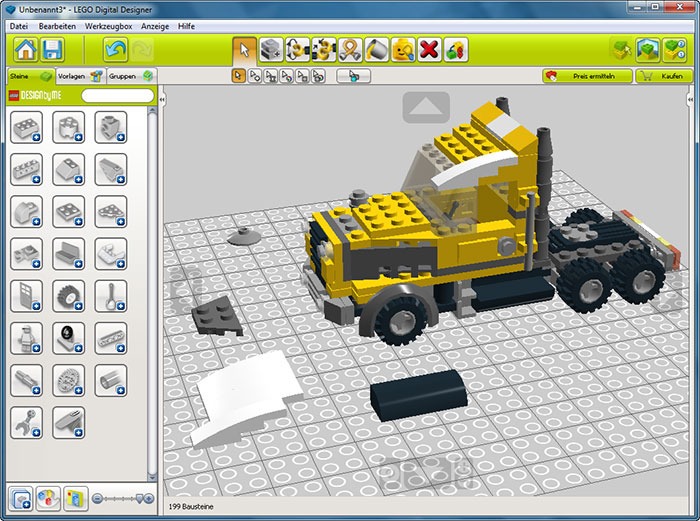
Task: Toggle the first palette view mode button at bottom left
Action: [20, 497]
